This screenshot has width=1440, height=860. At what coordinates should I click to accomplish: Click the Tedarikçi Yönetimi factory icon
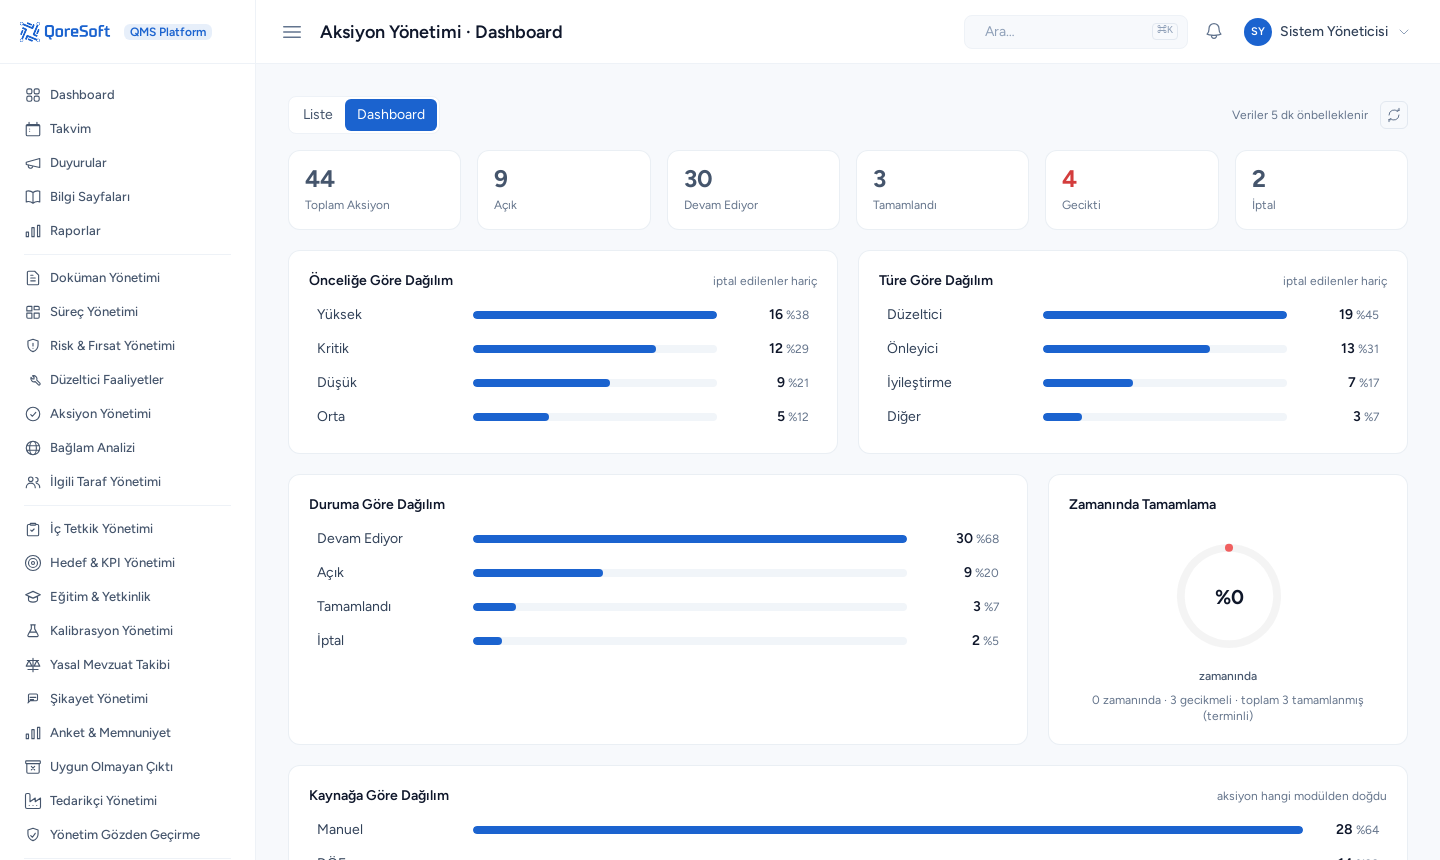pos(33,801)
